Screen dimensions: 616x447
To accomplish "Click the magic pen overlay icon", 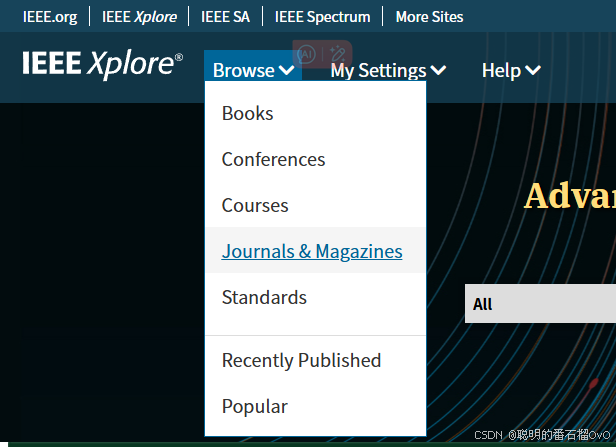I will click(337, 54).
